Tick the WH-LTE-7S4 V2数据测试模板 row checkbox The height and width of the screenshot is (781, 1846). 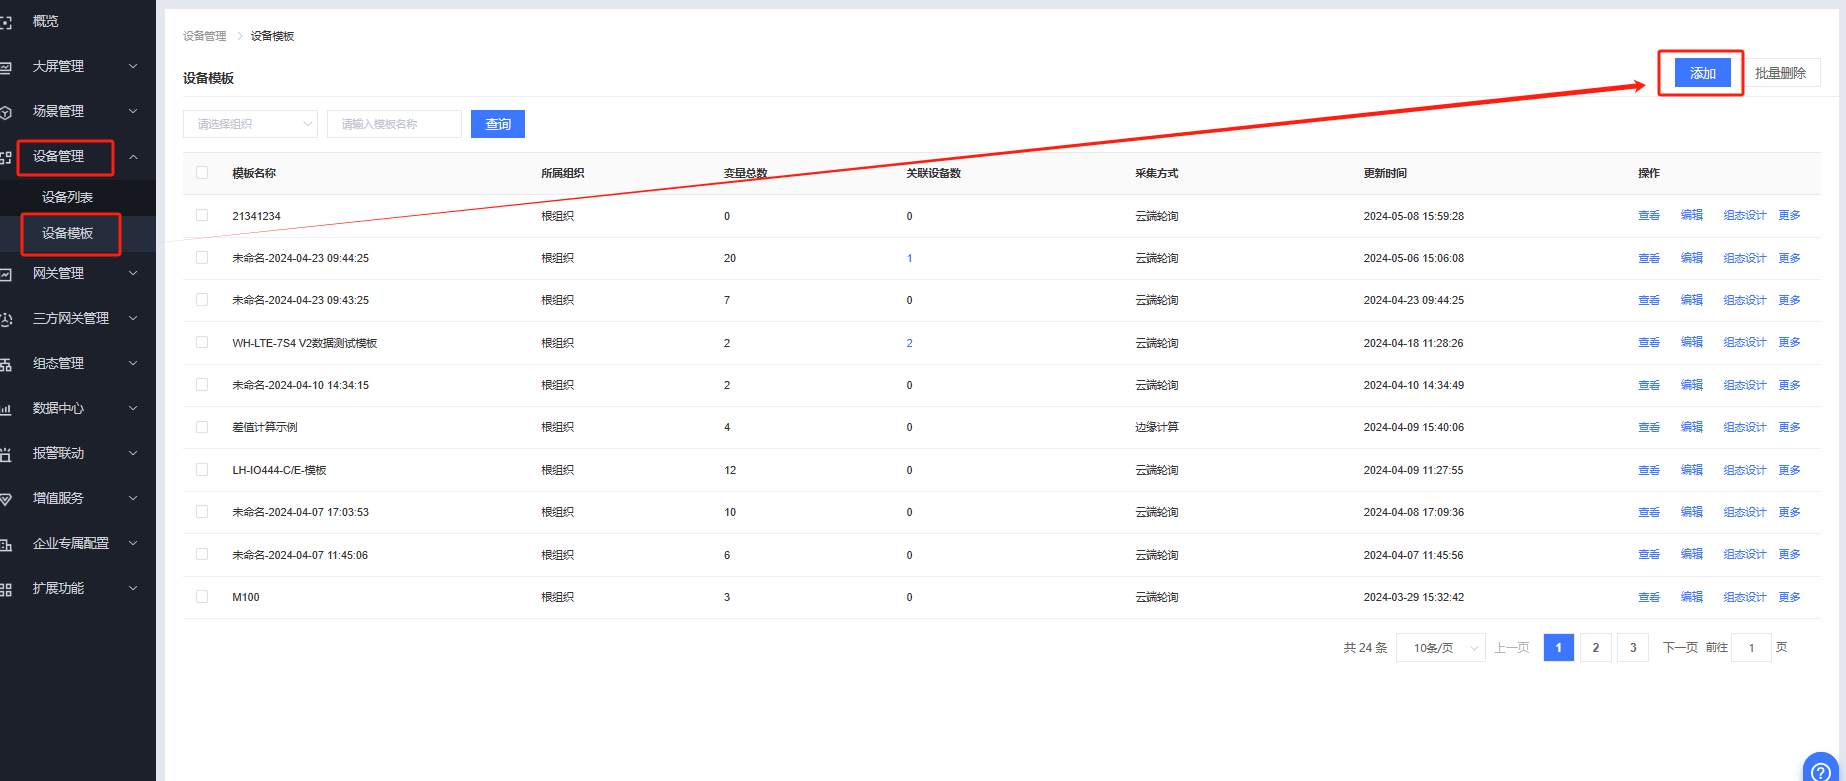click(x=202, y=342)
